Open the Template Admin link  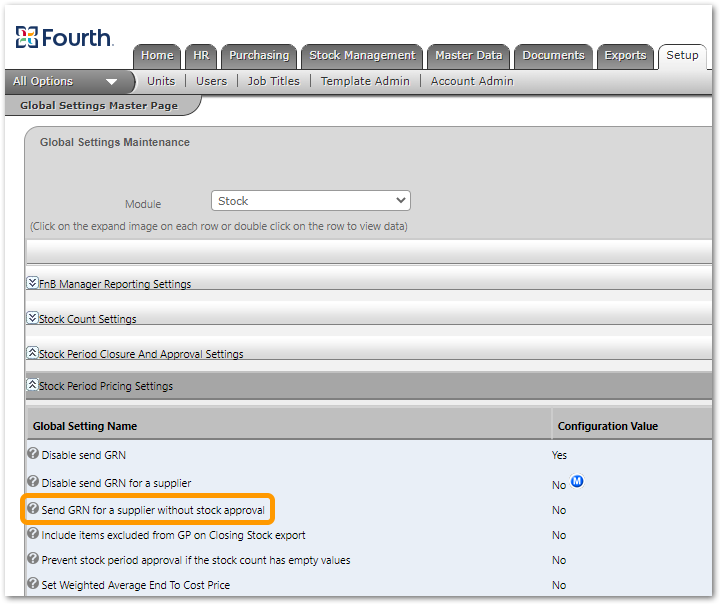pos(365,81)
